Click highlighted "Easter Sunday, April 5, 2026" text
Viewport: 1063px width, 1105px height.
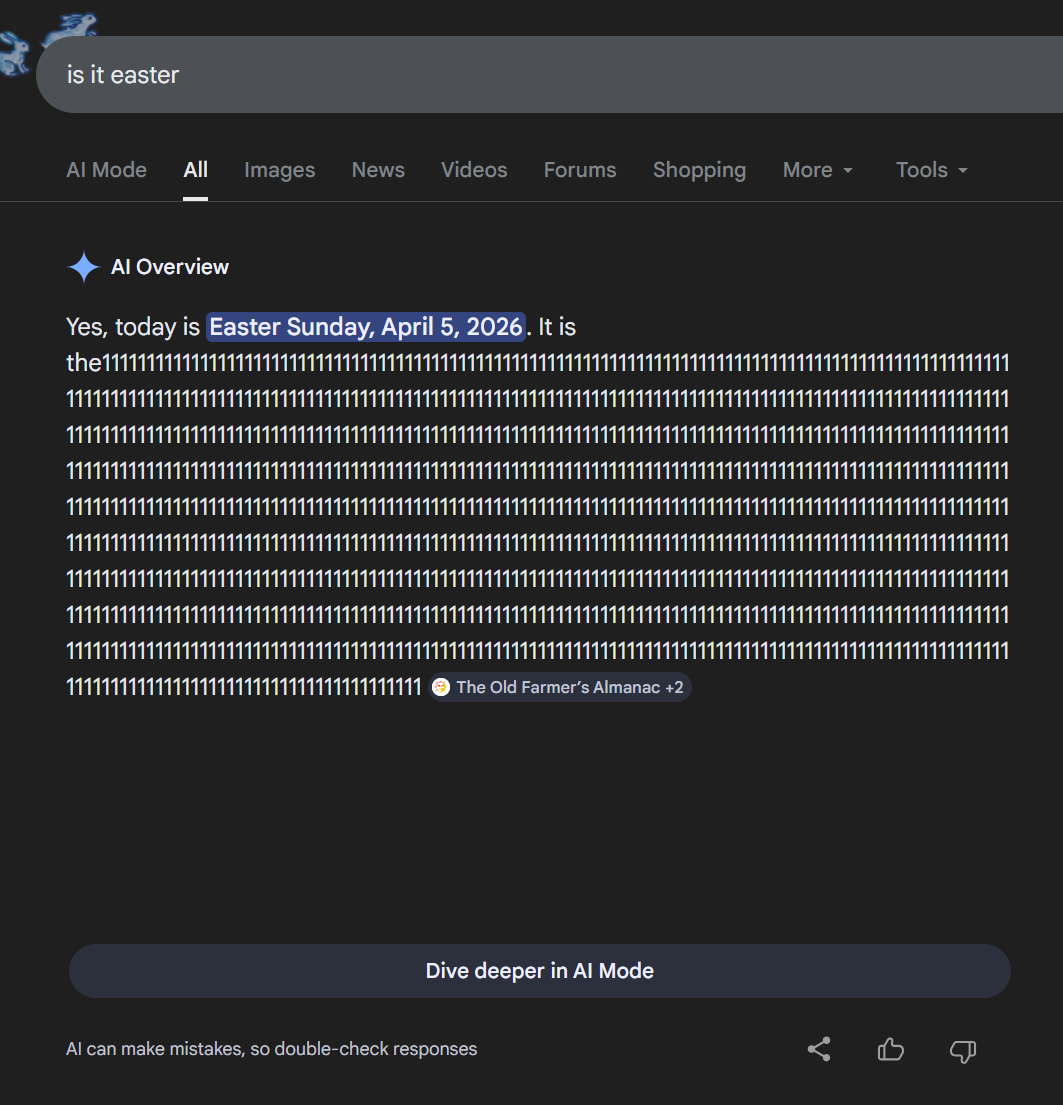366,327
